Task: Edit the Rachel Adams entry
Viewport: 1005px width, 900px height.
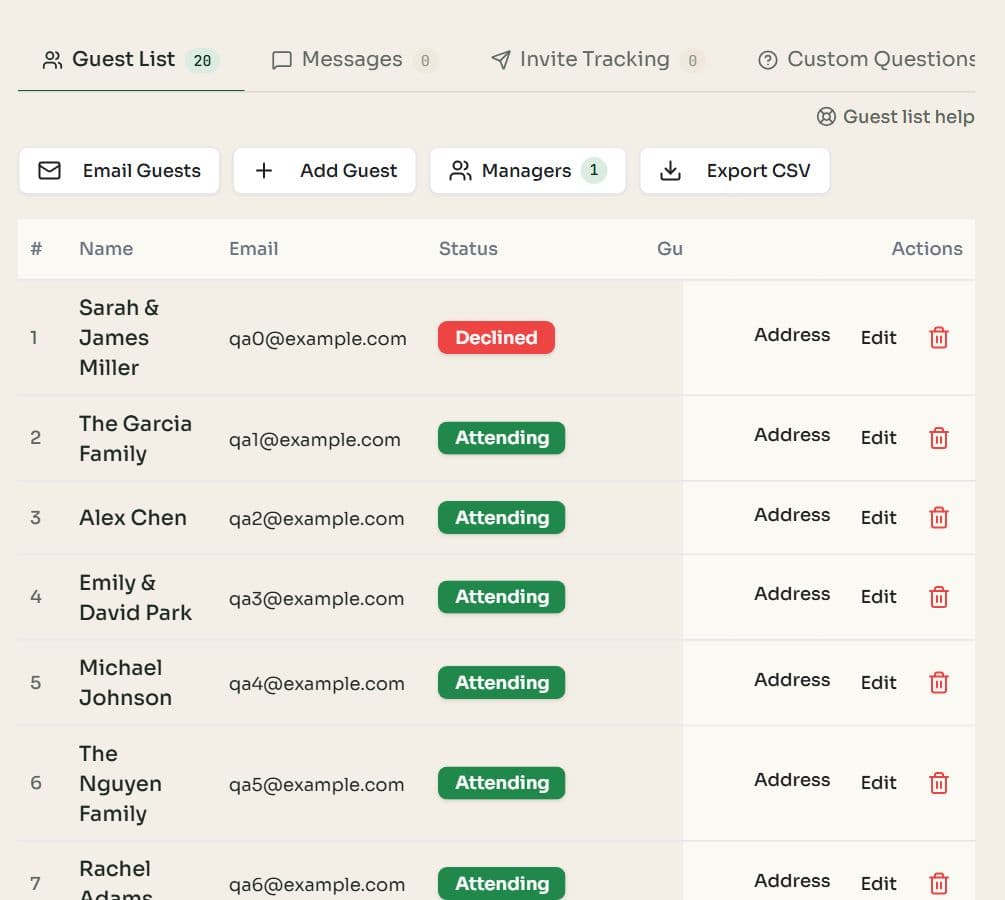Action: pos(878,883)
